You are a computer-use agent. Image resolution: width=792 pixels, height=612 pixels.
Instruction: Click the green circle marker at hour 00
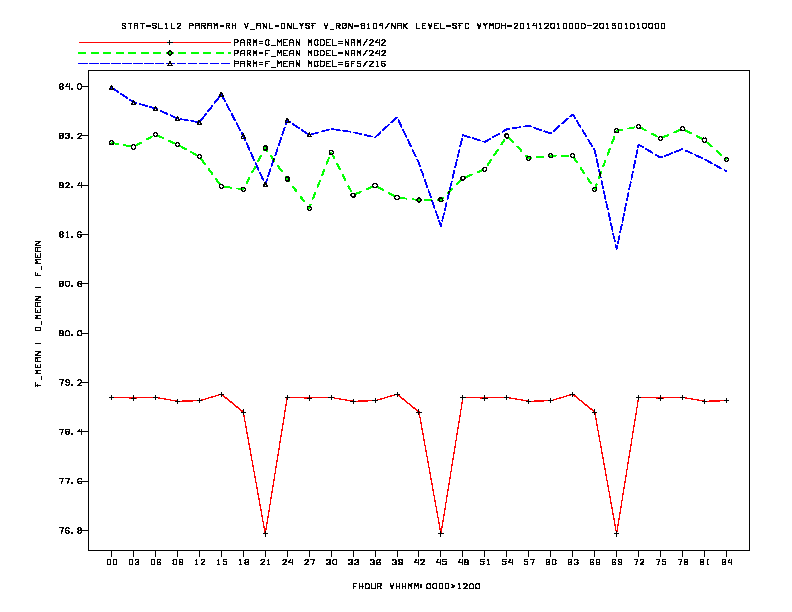point(112,143)
